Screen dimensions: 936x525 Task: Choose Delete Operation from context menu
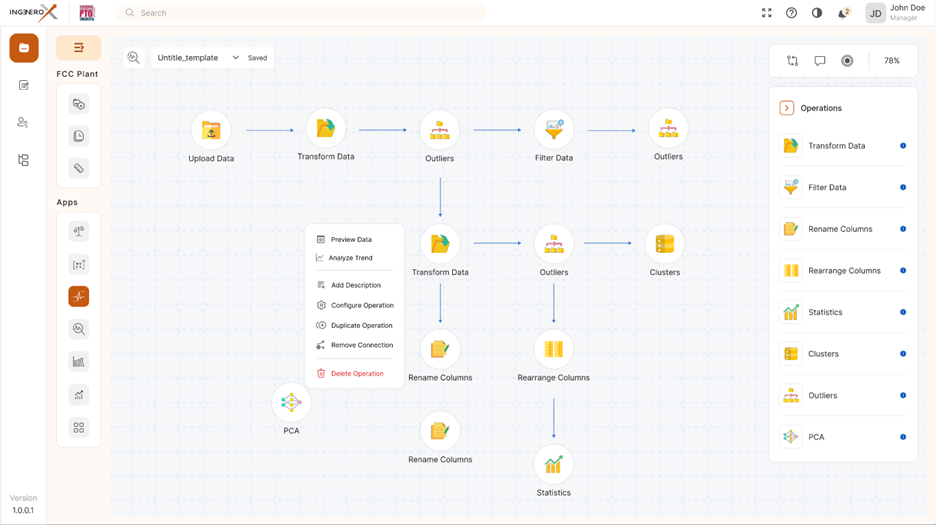[357, 374]
